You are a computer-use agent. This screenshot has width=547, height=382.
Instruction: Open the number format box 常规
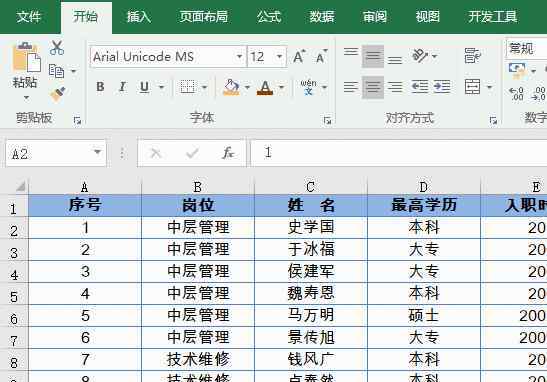point(526,49)
